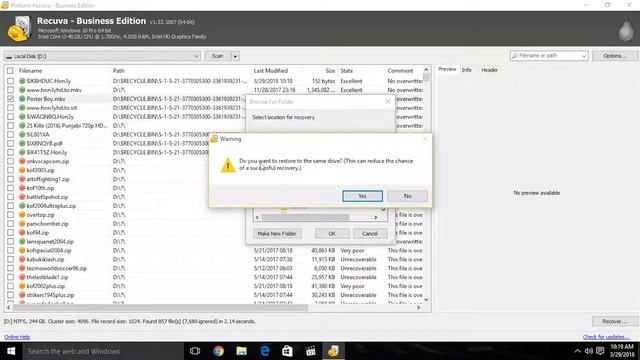The width and height of the screenshot is (640, 360).
Task: Open the Check for updates link
Action: (606, 337)
